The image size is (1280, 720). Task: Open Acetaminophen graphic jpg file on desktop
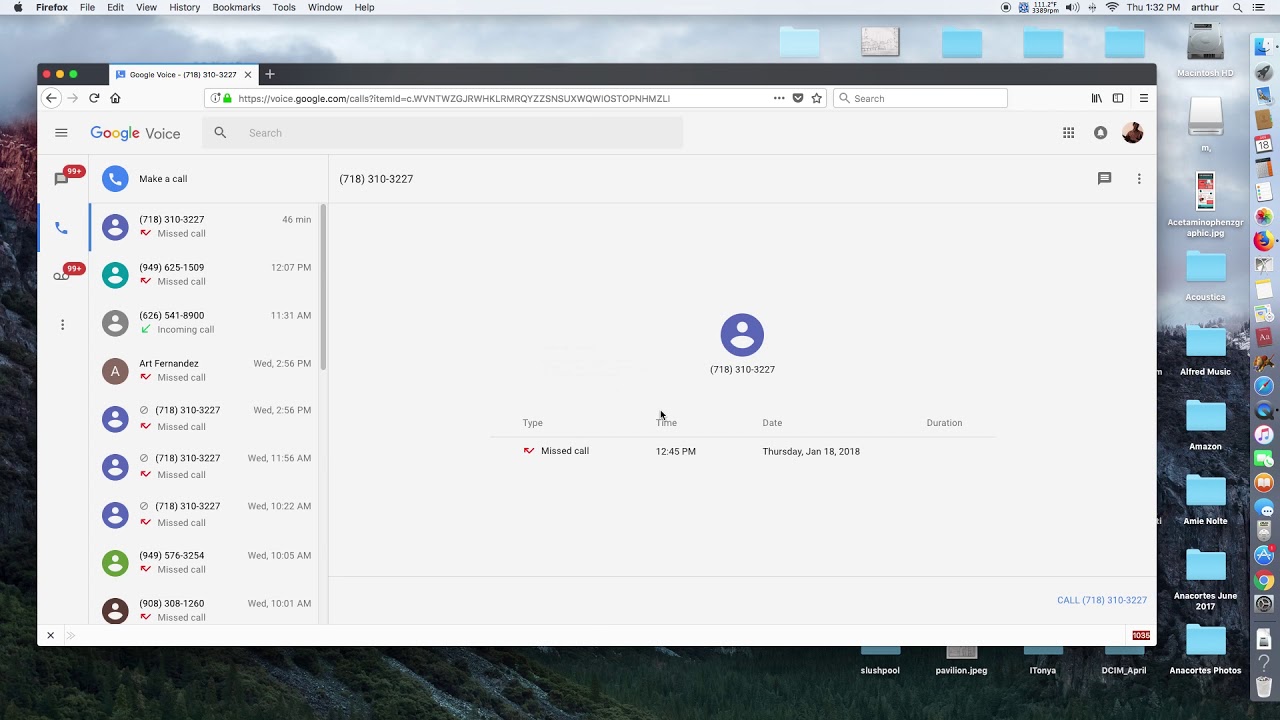click(x=1205, y=205)
